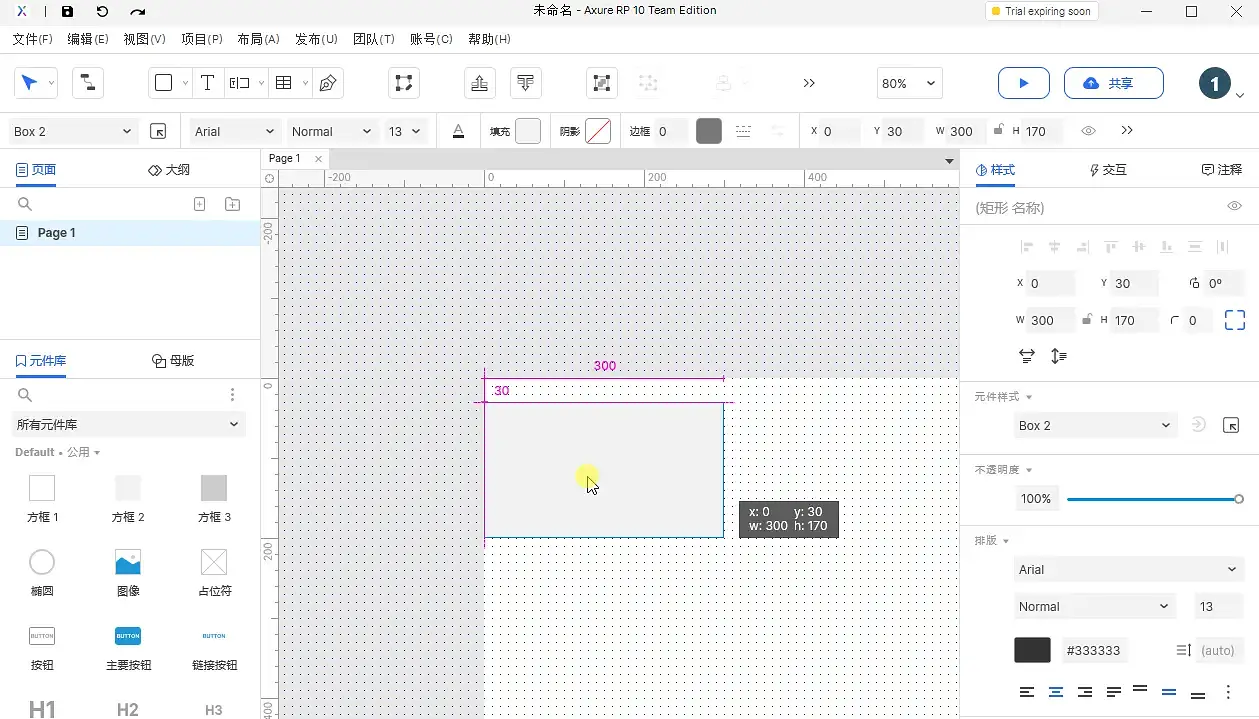Screen dimensions: 1259x719
Task: Select the Pen tool in the toolbar
Action: click(328, 83)
